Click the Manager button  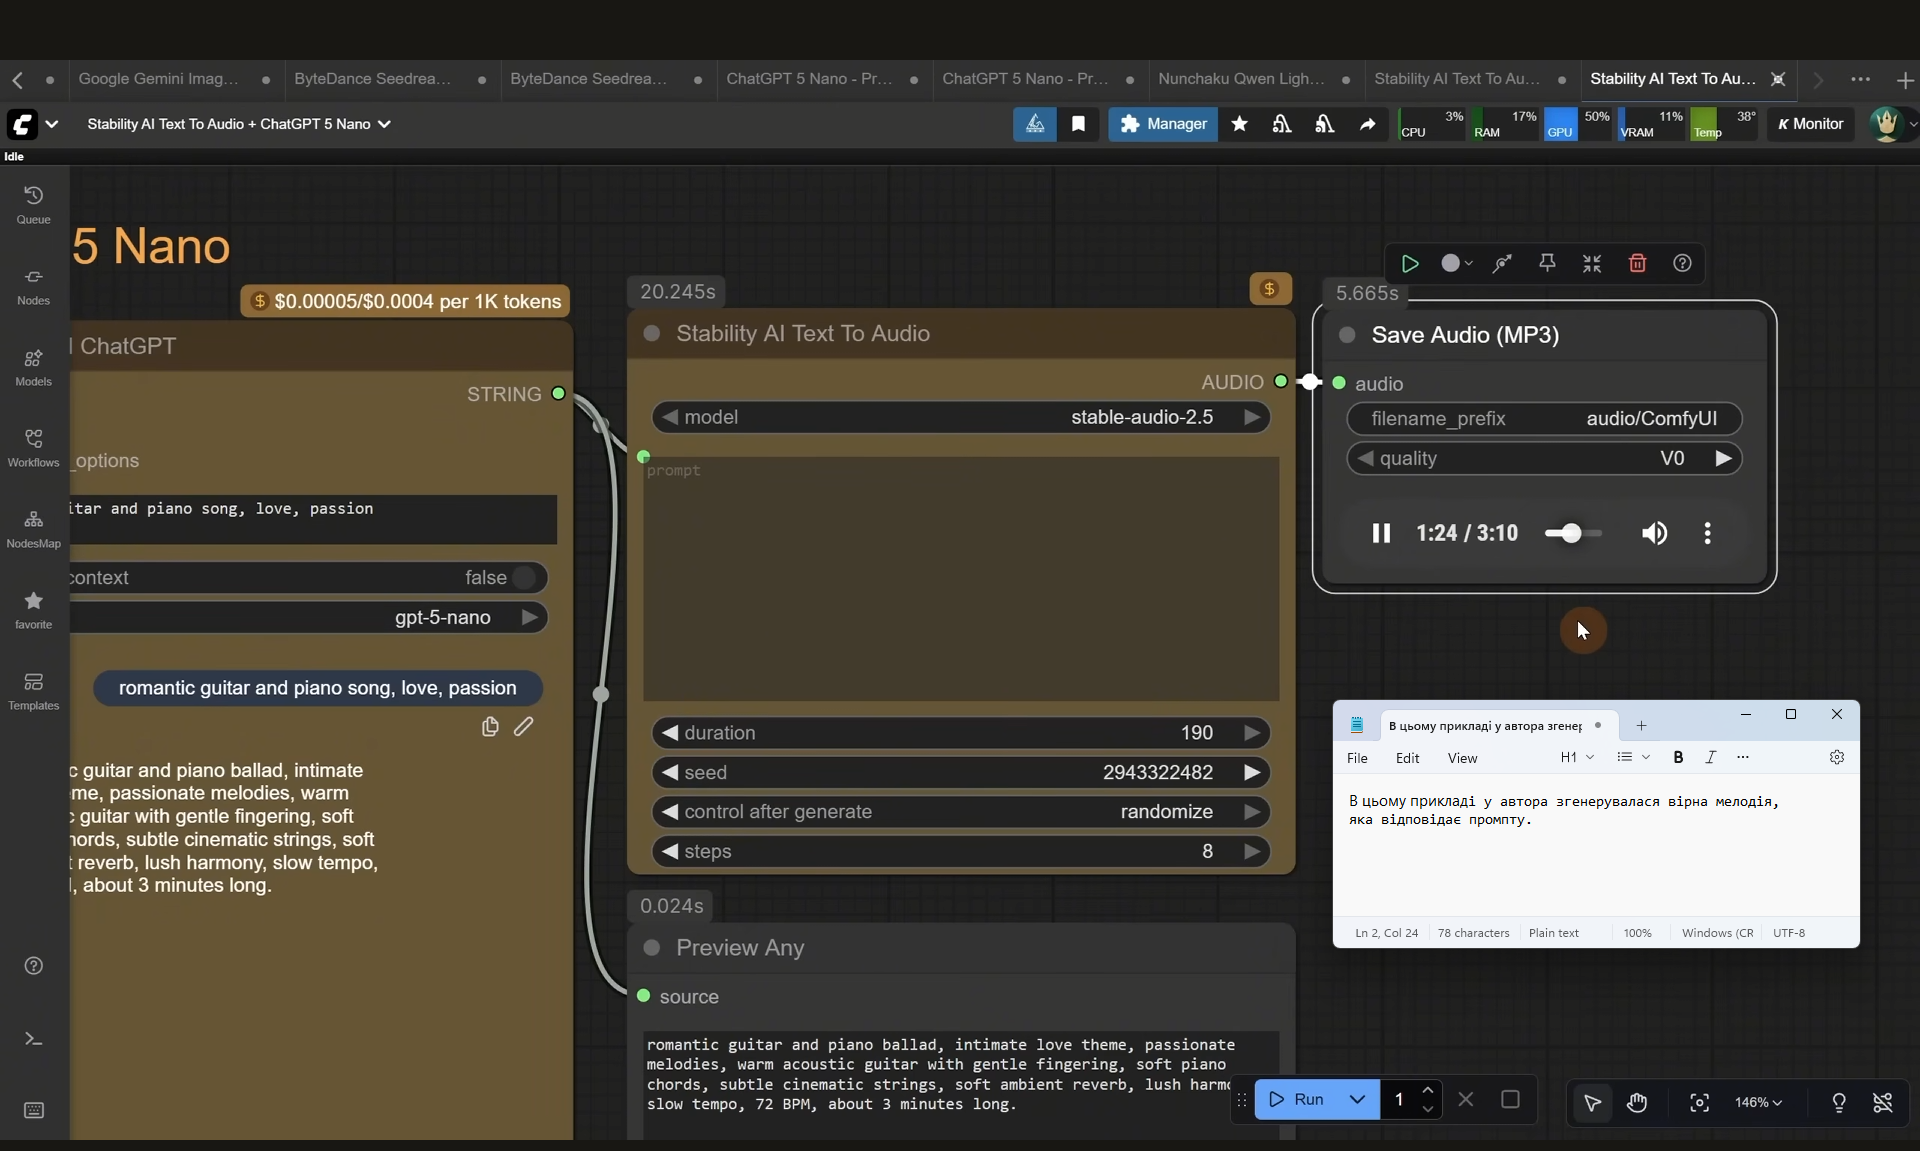pos(1163,124)
